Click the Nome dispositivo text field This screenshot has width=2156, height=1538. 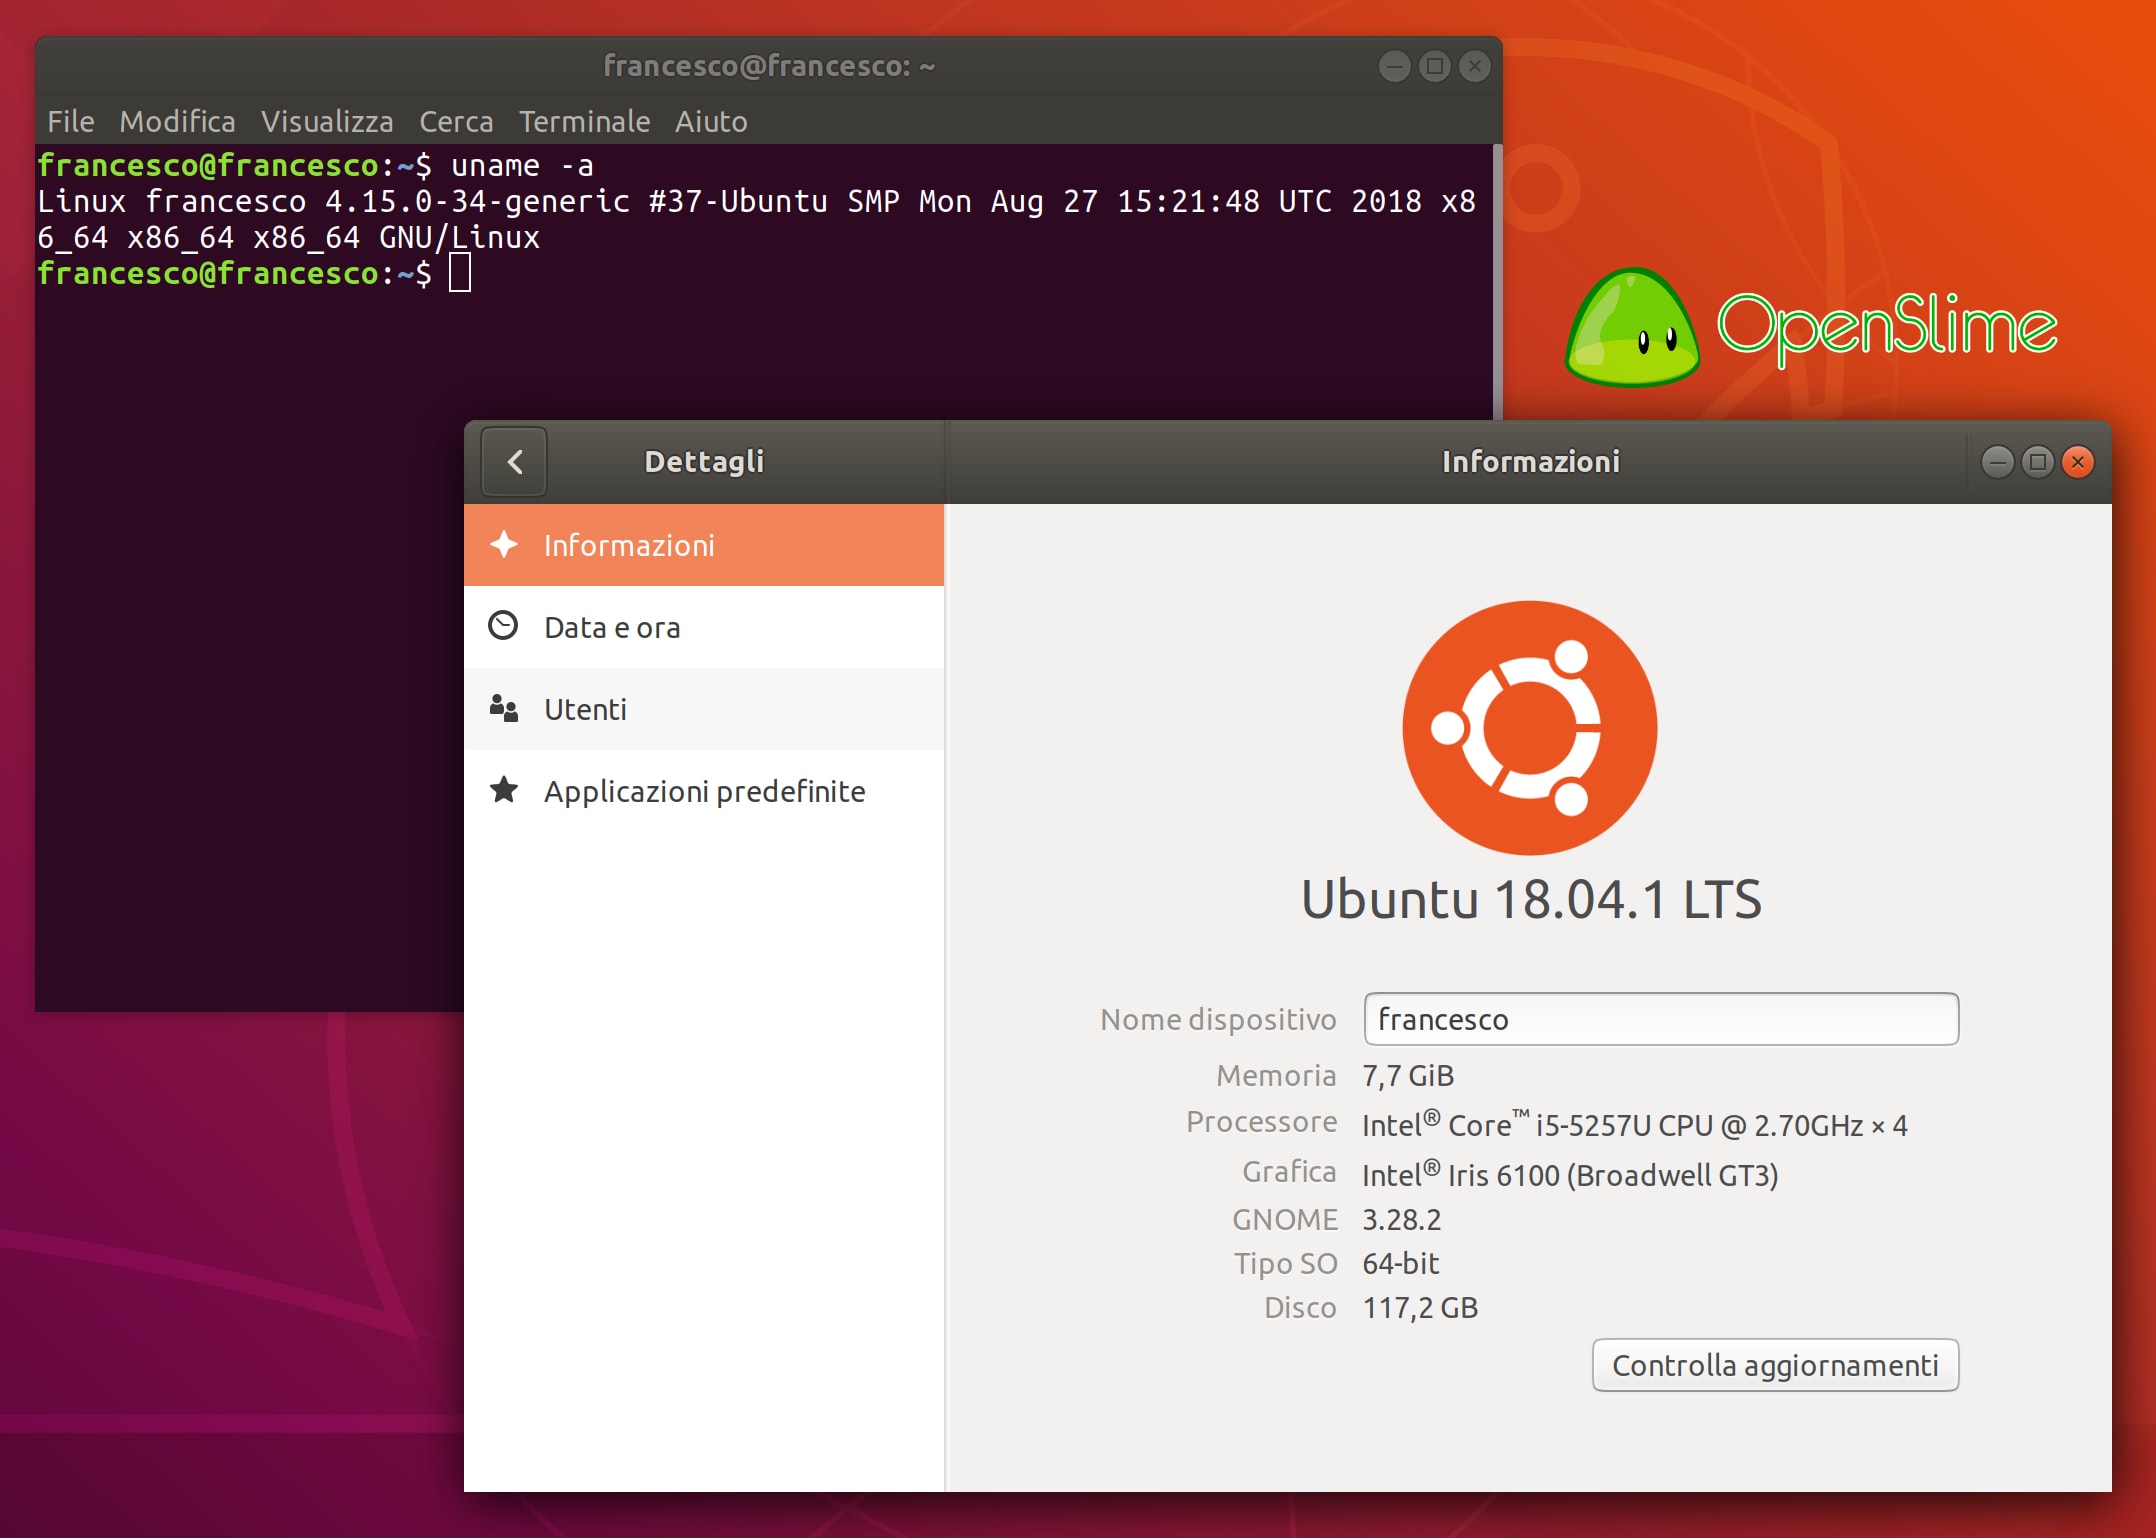[x=1661, y=1019]
